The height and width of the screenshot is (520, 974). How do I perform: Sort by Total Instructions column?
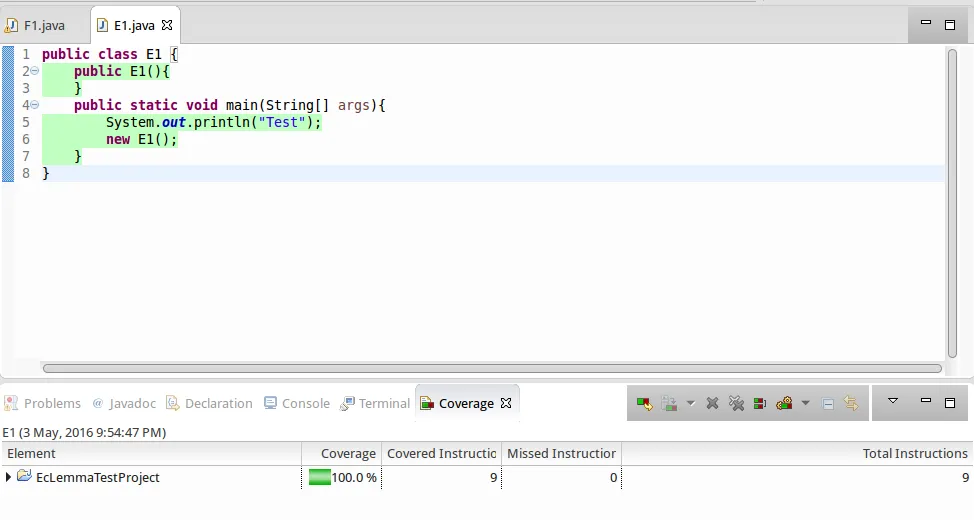pos(797,454)
